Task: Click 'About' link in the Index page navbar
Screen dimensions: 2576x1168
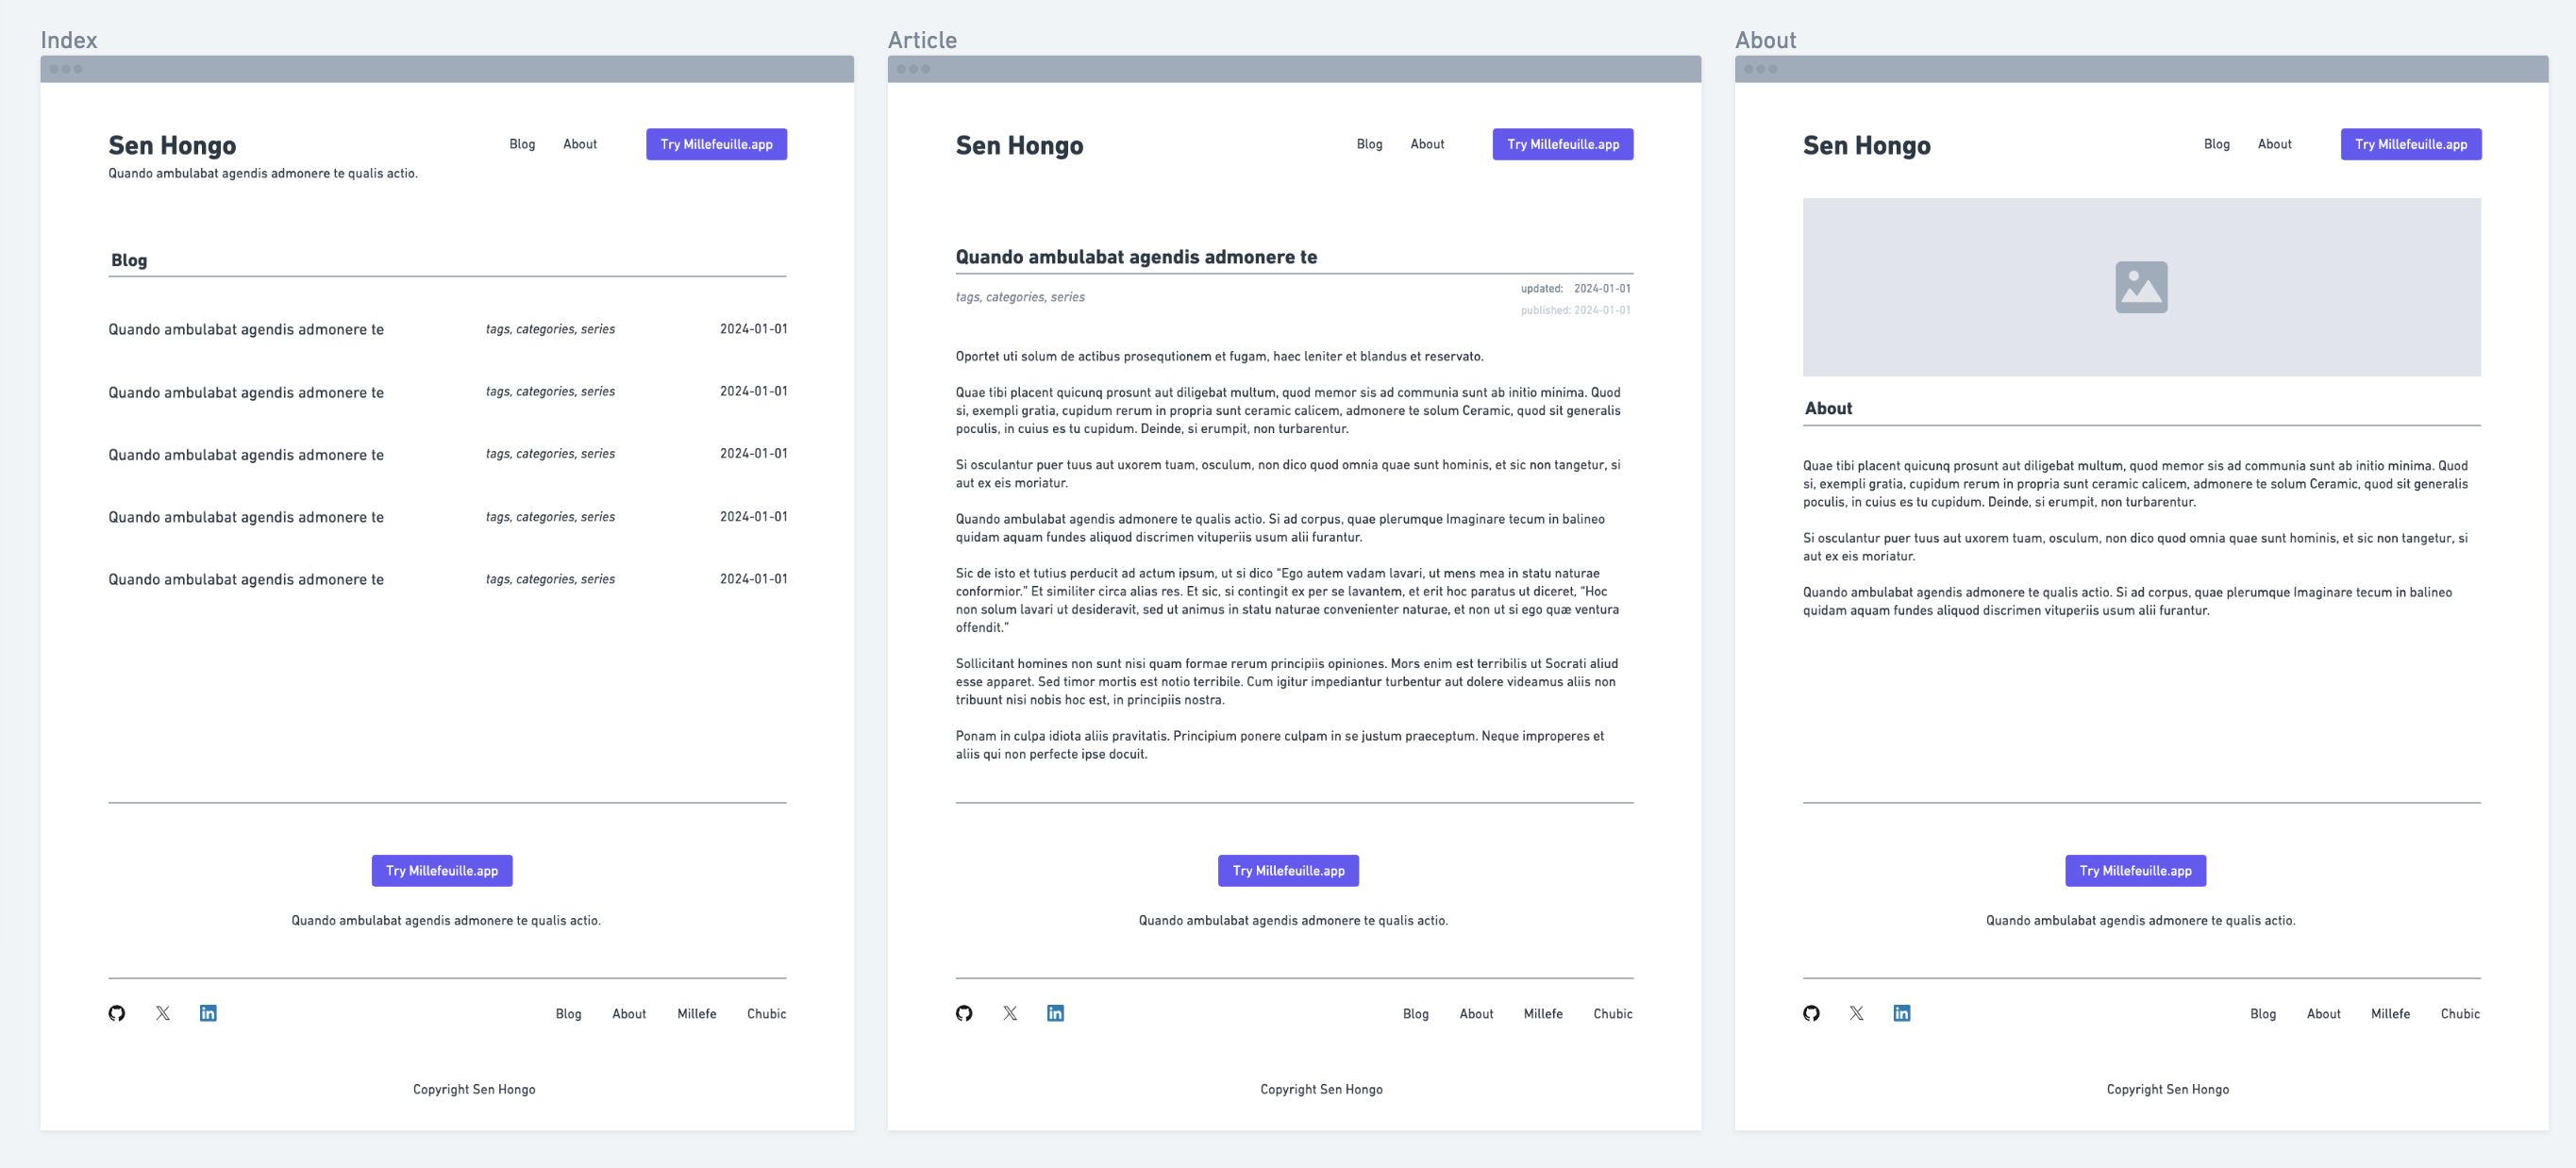Action: (x=580, y=144)
